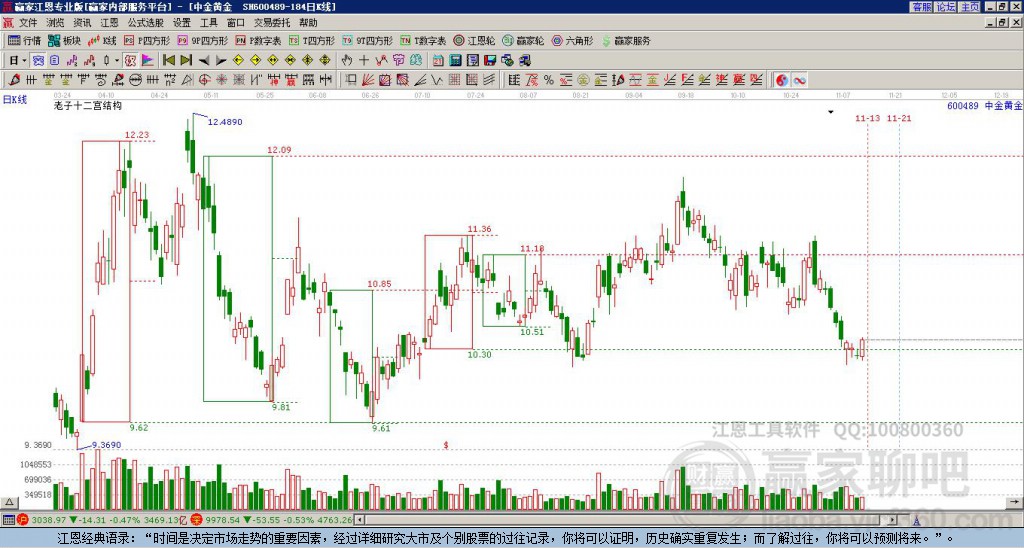Click the gold 金 circle ratio tool

[x=583, y=80]
